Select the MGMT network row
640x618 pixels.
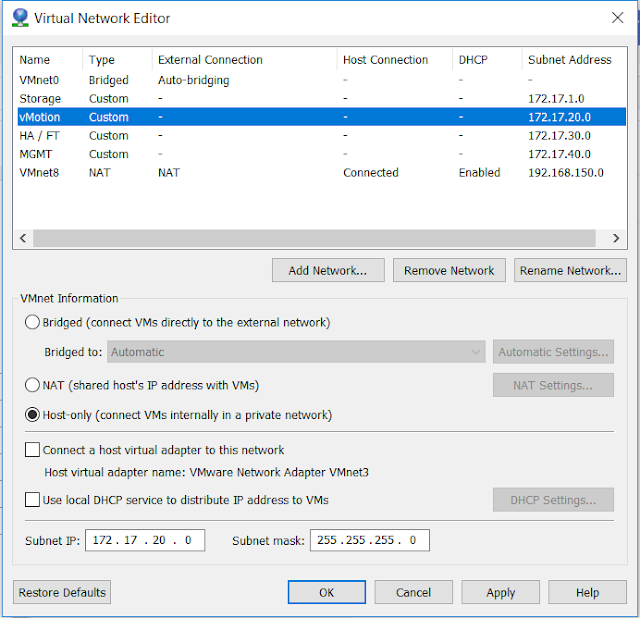tap(322, 154)
